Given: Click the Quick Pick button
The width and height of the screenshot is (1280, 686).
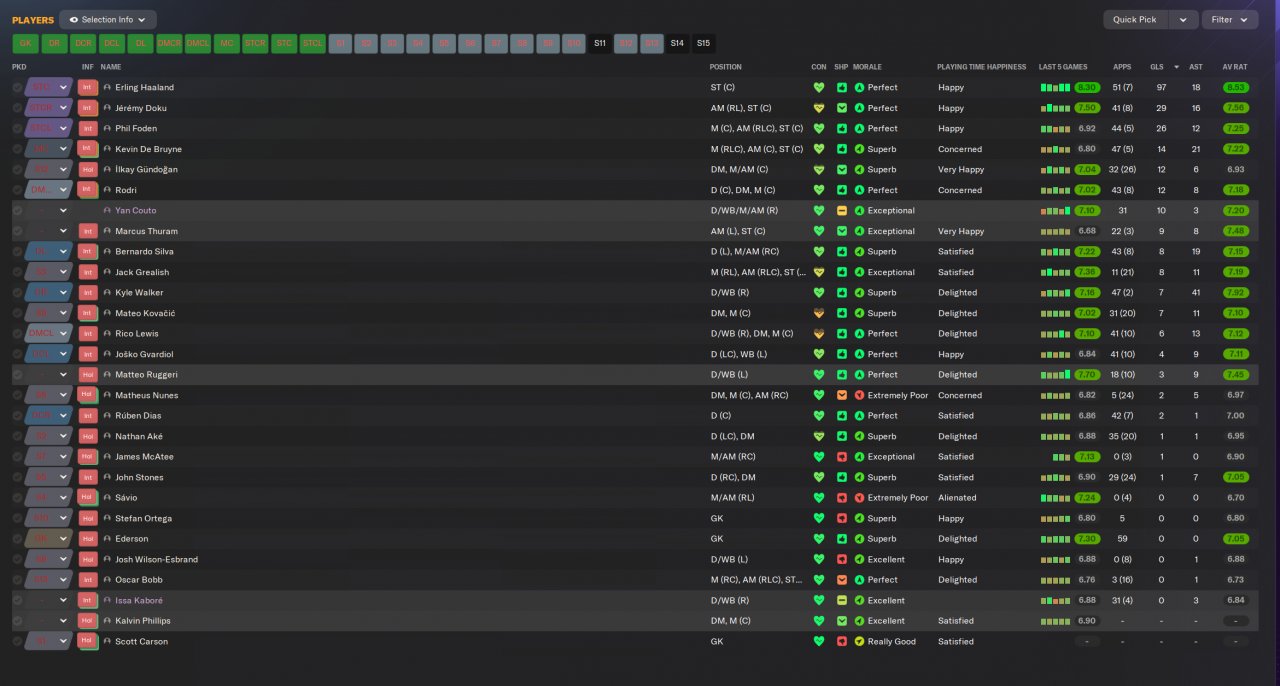Looking at the screenshot, I should coord(1135,19).
